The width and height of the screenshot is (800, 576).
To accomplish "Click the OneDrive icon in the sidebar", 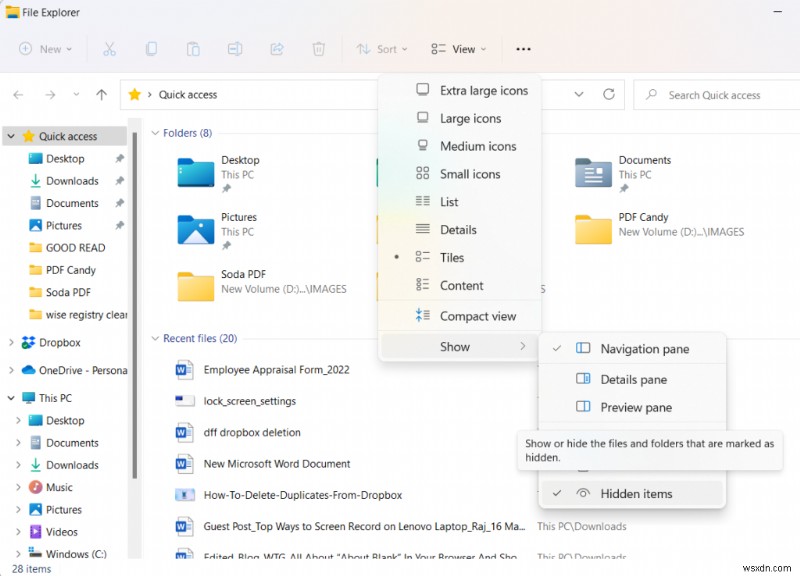I will coord(30,370).
